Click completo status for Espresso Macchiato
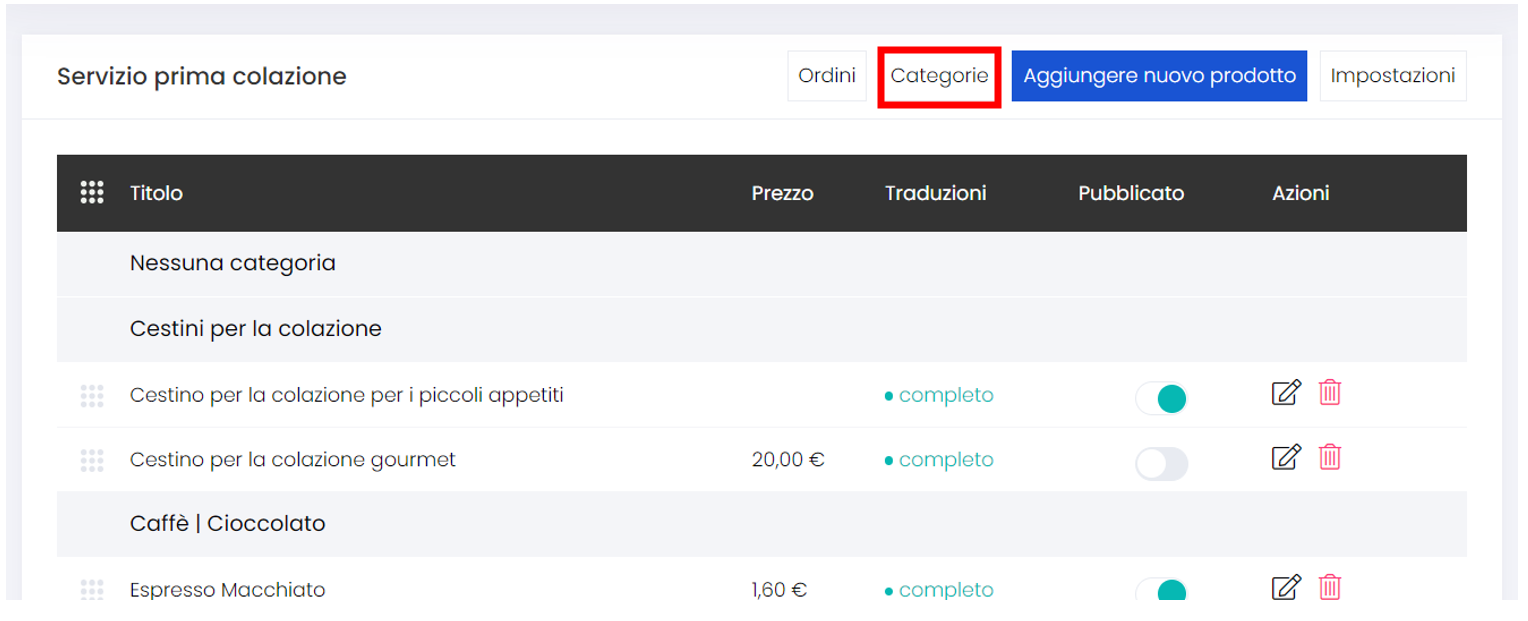 tap(939, 590)
